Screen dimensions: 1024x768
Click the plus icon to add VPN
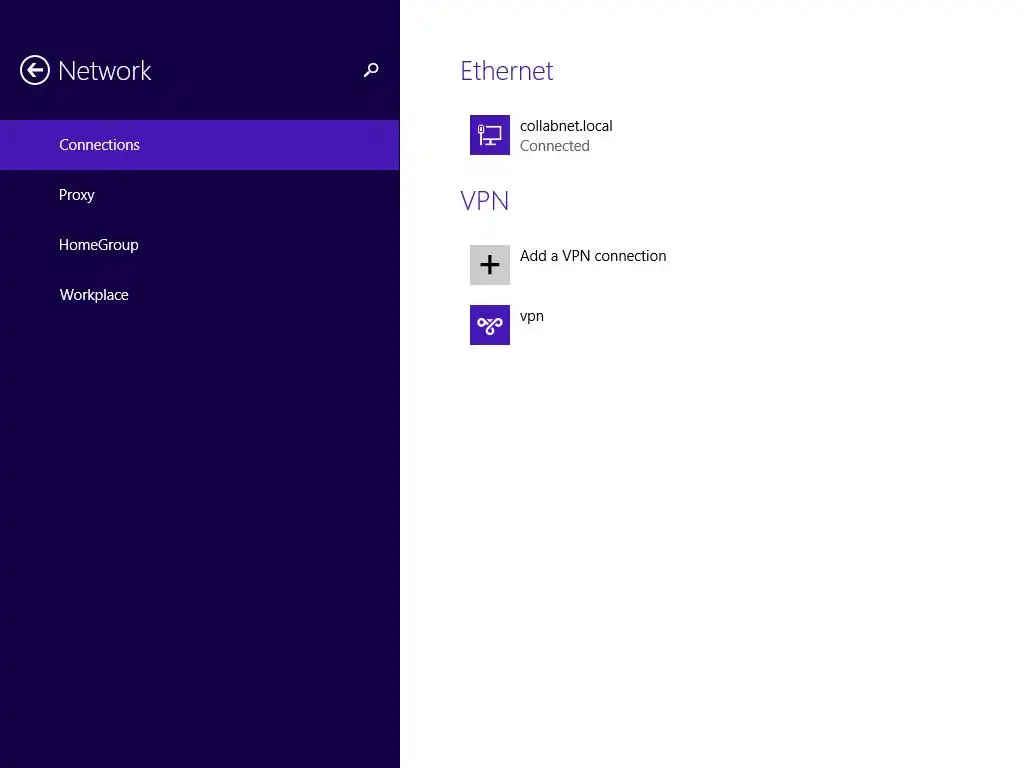(x=490, y=265)
